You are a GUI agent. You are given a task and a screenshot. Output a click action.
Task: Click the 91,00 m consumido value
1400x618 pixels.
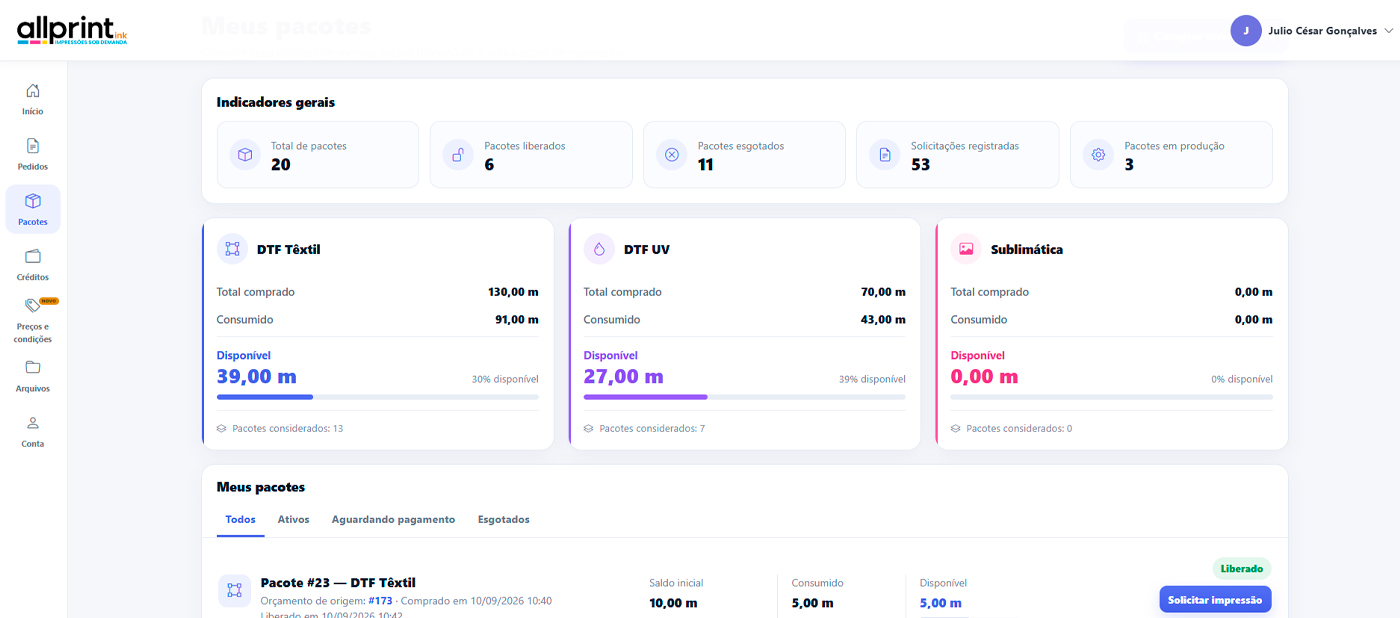coord(518,320)
